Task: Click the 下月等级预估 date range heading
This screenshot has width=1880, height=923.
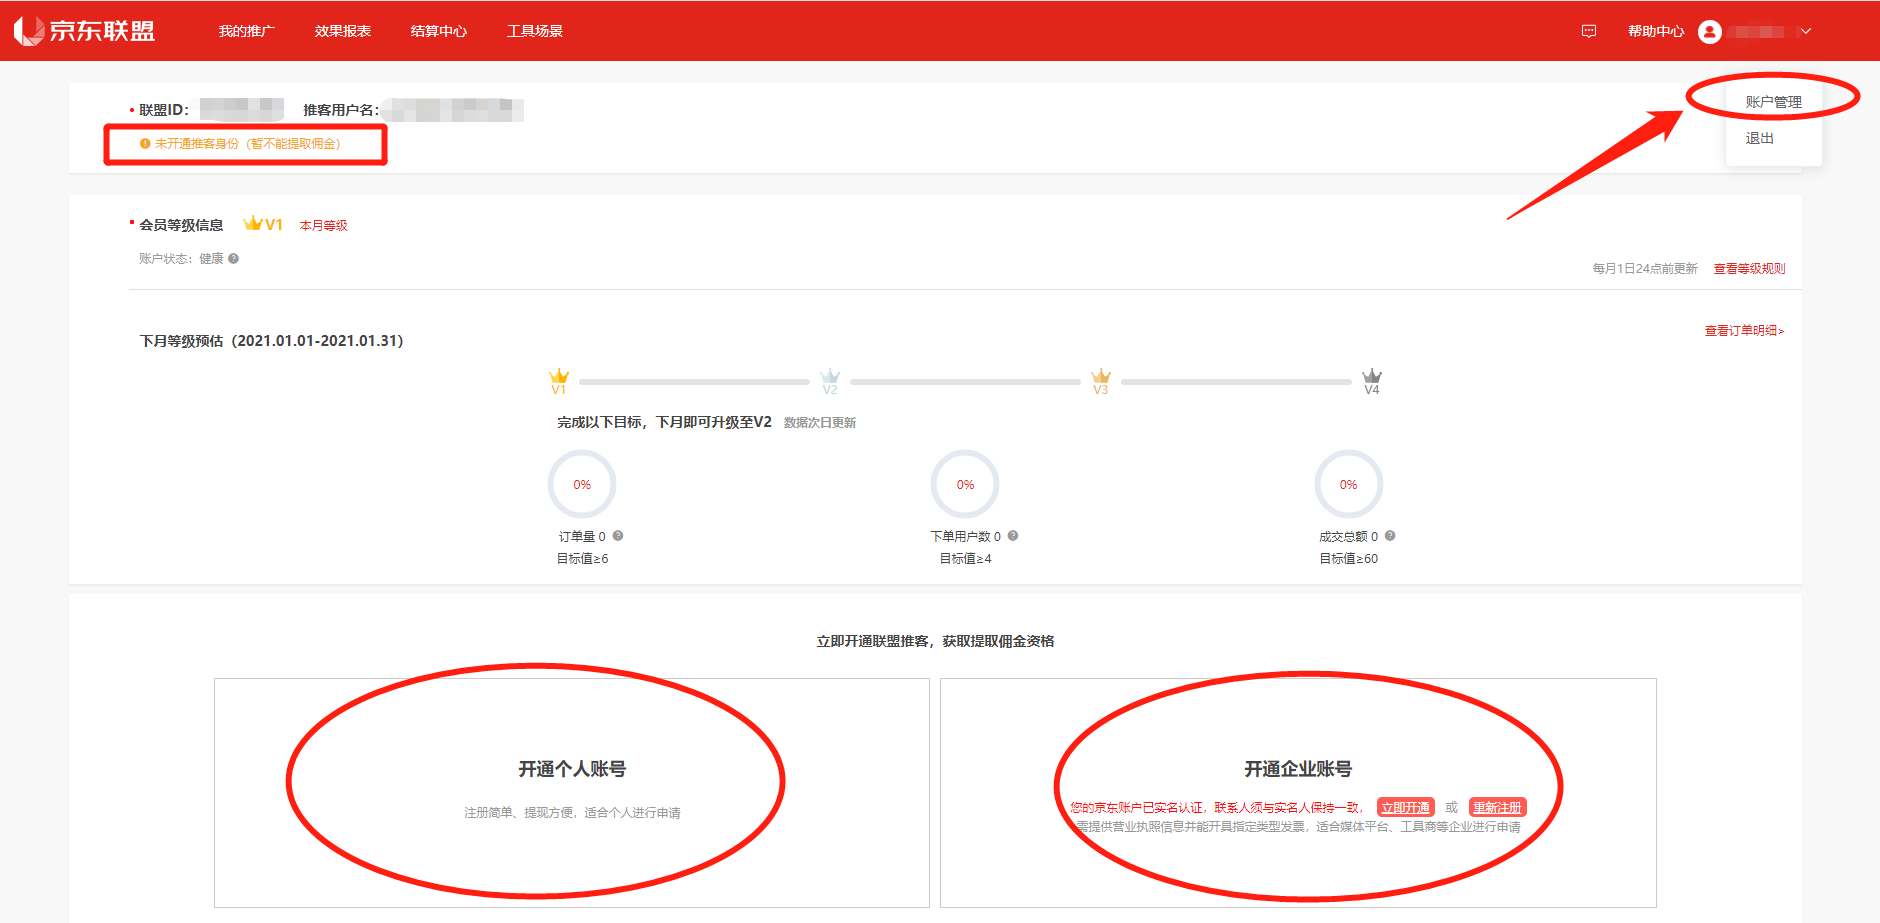Action: tap(271, 341)
